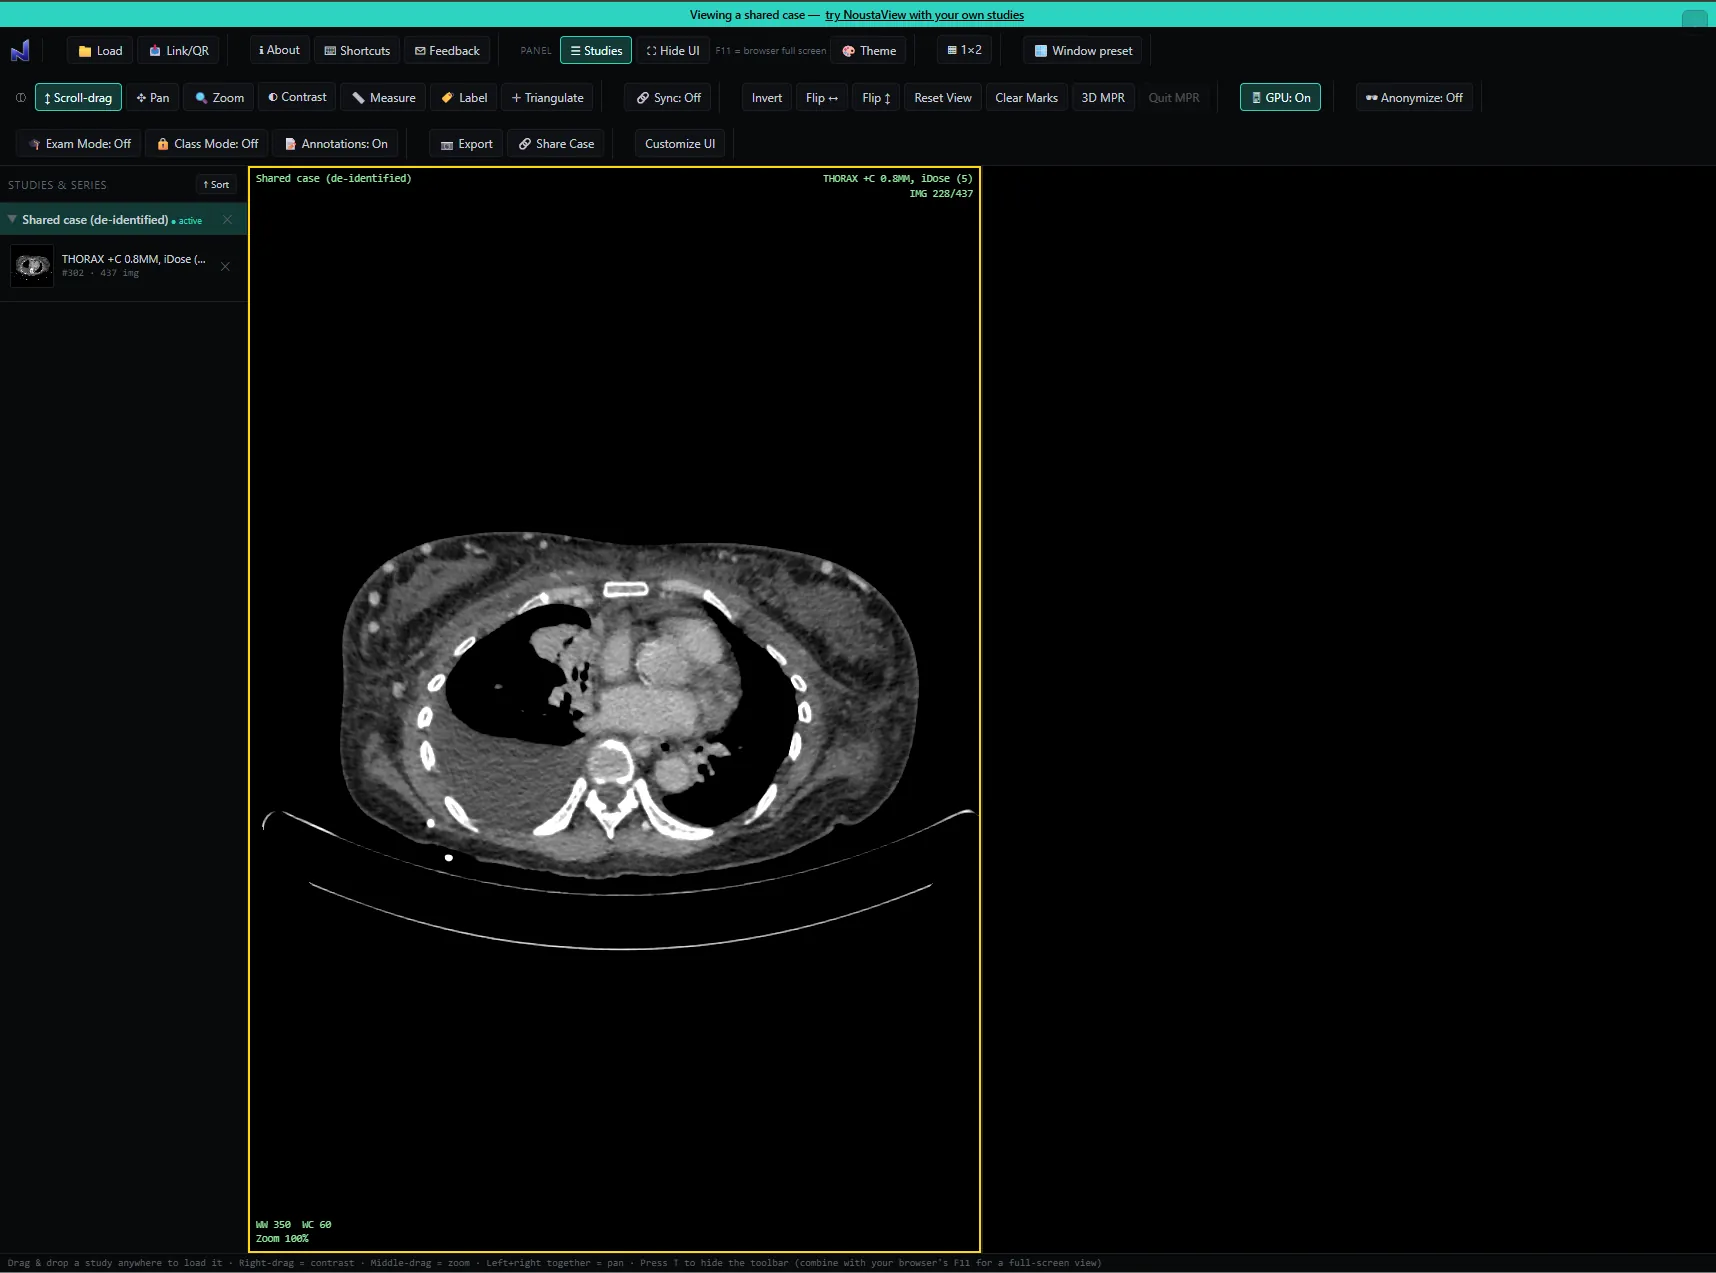This screenshot has width=1716, height=1273.
Task: Toggle the Studies panel
Action: tap(596, 51)
